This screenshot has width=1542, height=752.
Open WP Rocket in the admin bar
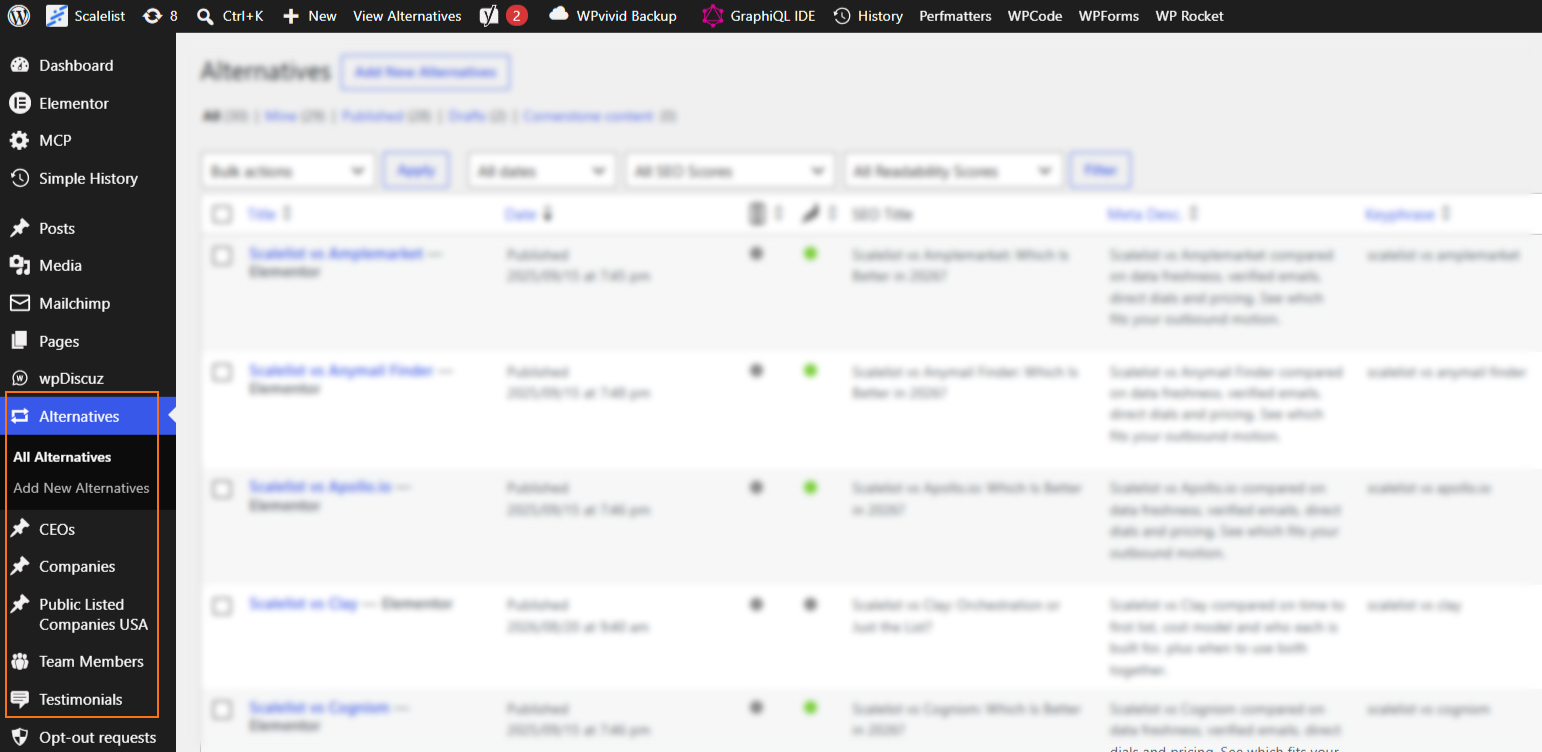[1189, 16]
